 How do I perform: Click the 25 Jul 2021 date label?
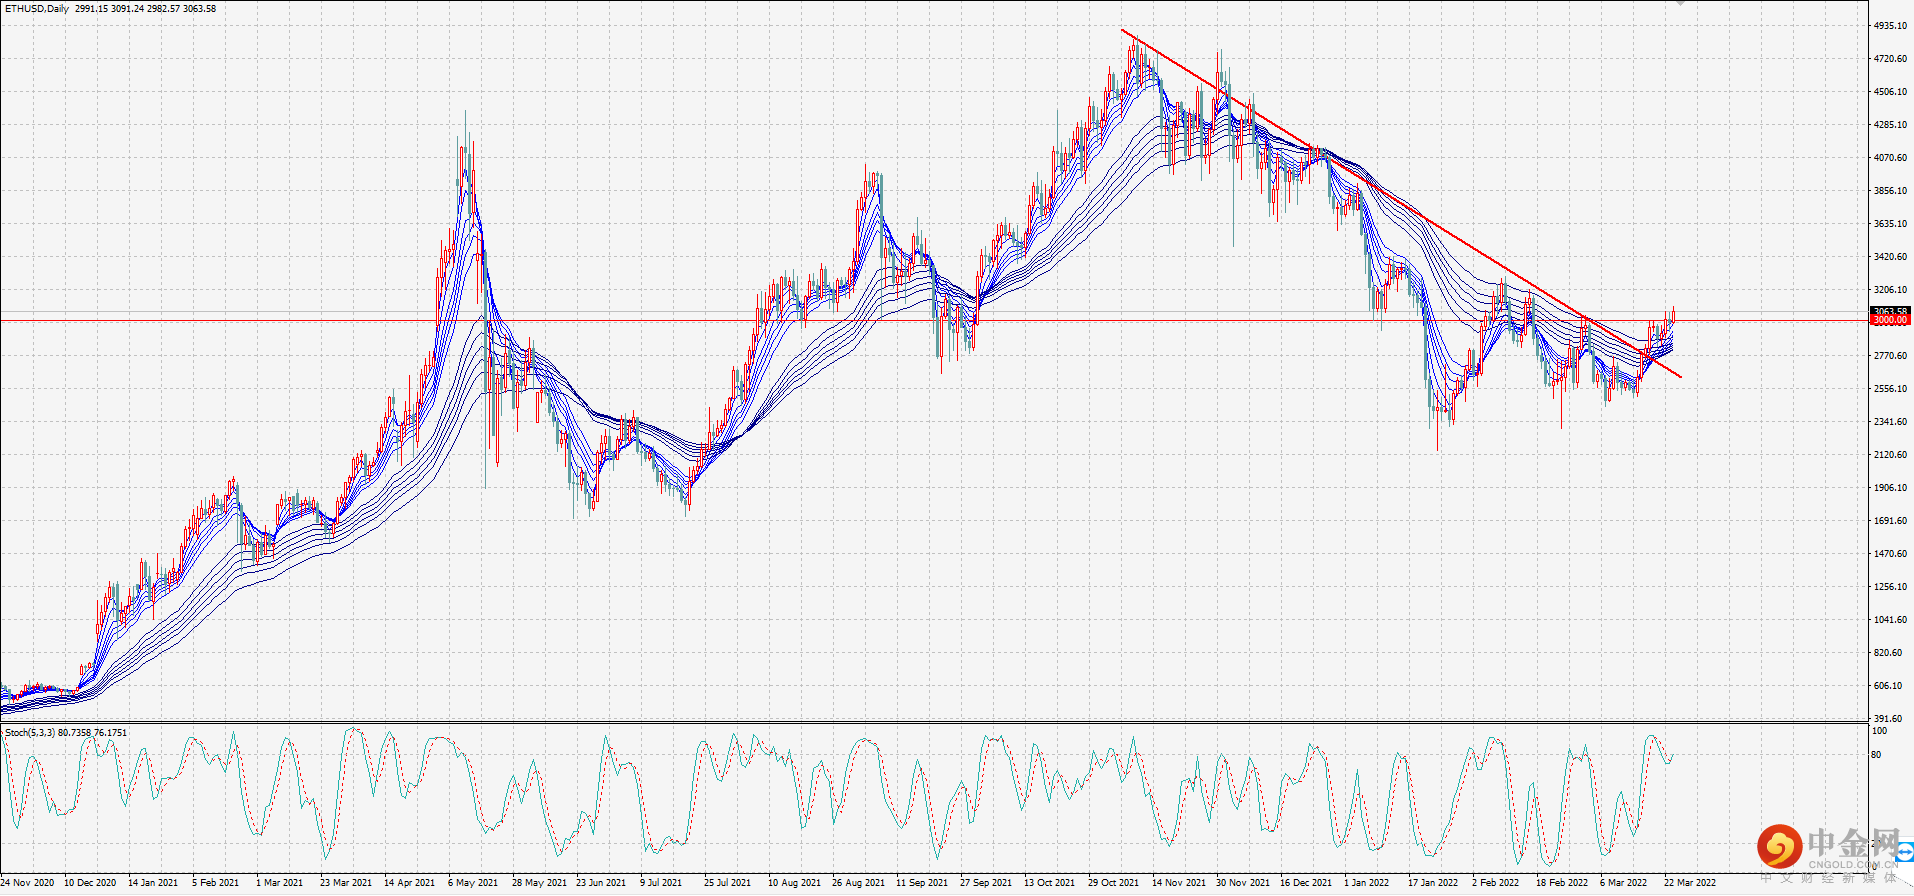pyautogui.click(x=727, y=883)
